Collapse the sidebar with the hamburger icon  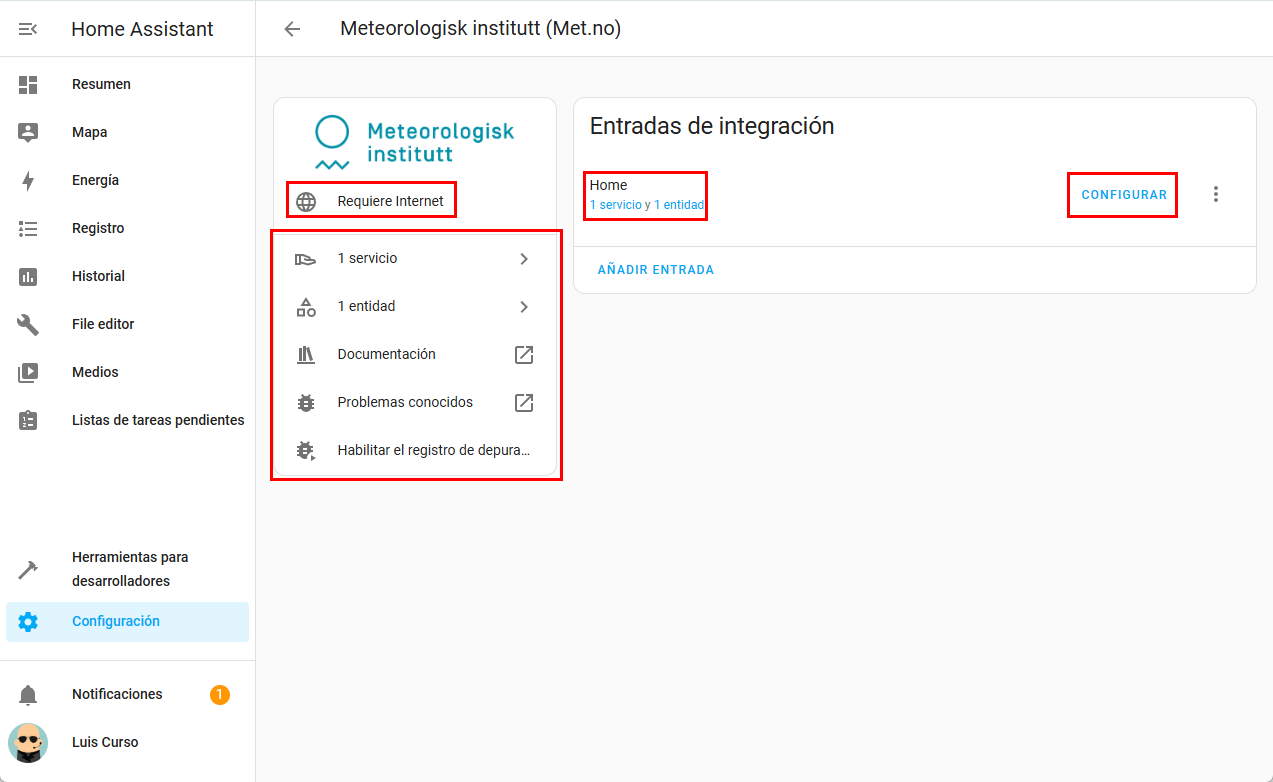coord(28,29)
